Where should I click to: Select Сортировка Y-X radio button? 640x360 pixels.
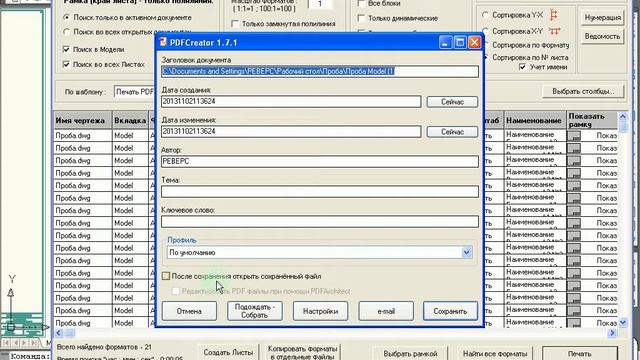click(x=485, y=15)
